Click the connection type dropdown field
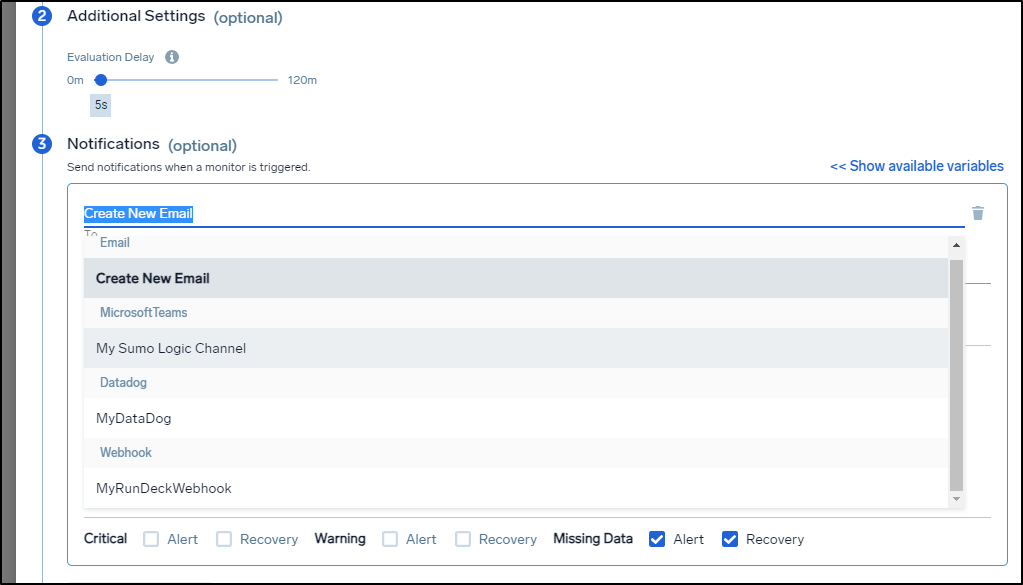 pyautogui.click(x=524, y=214)
